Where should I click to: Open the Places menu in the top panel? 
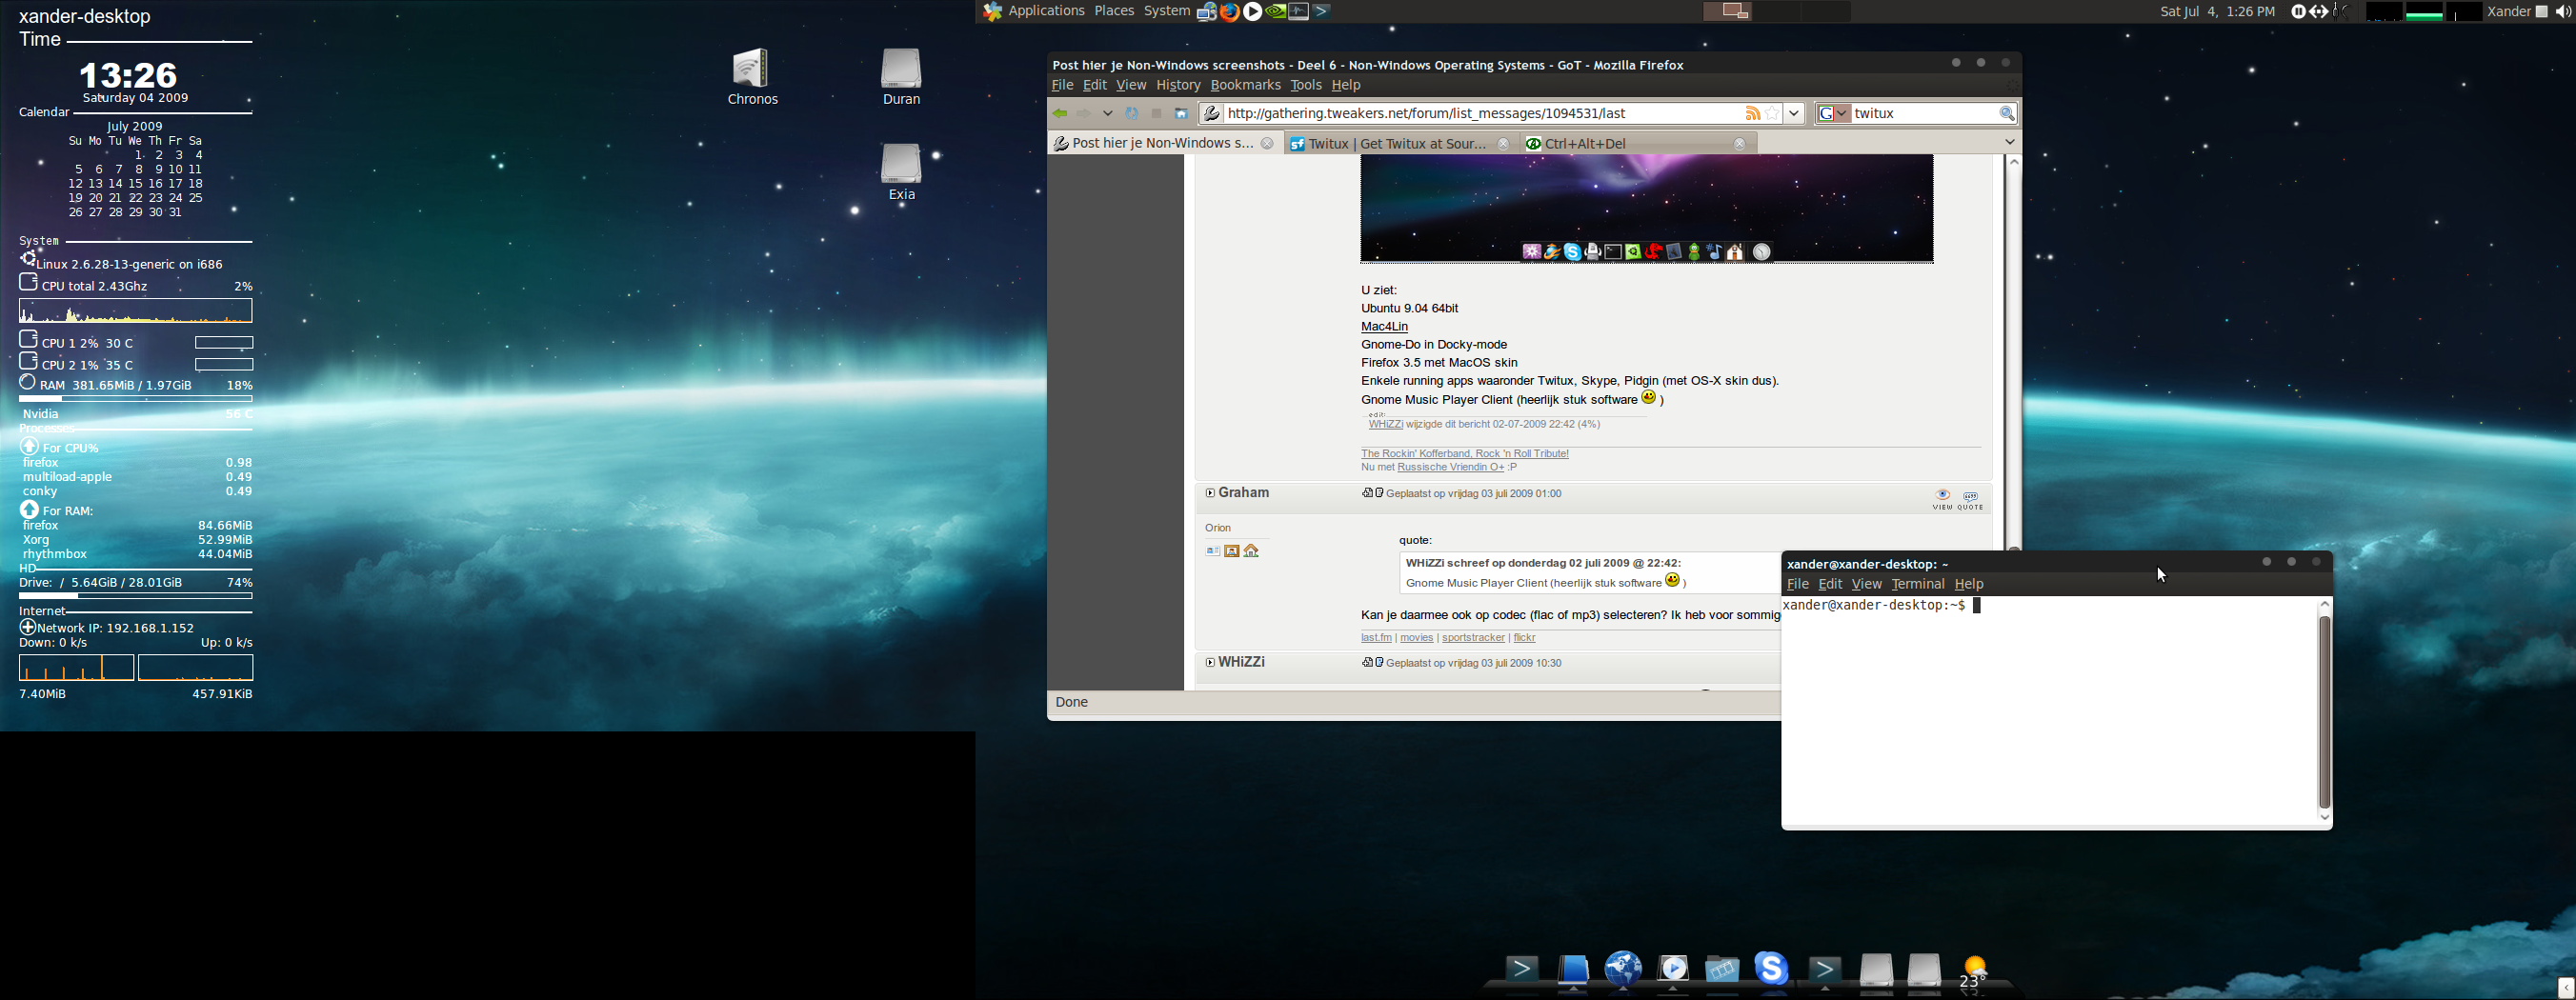1114,12
